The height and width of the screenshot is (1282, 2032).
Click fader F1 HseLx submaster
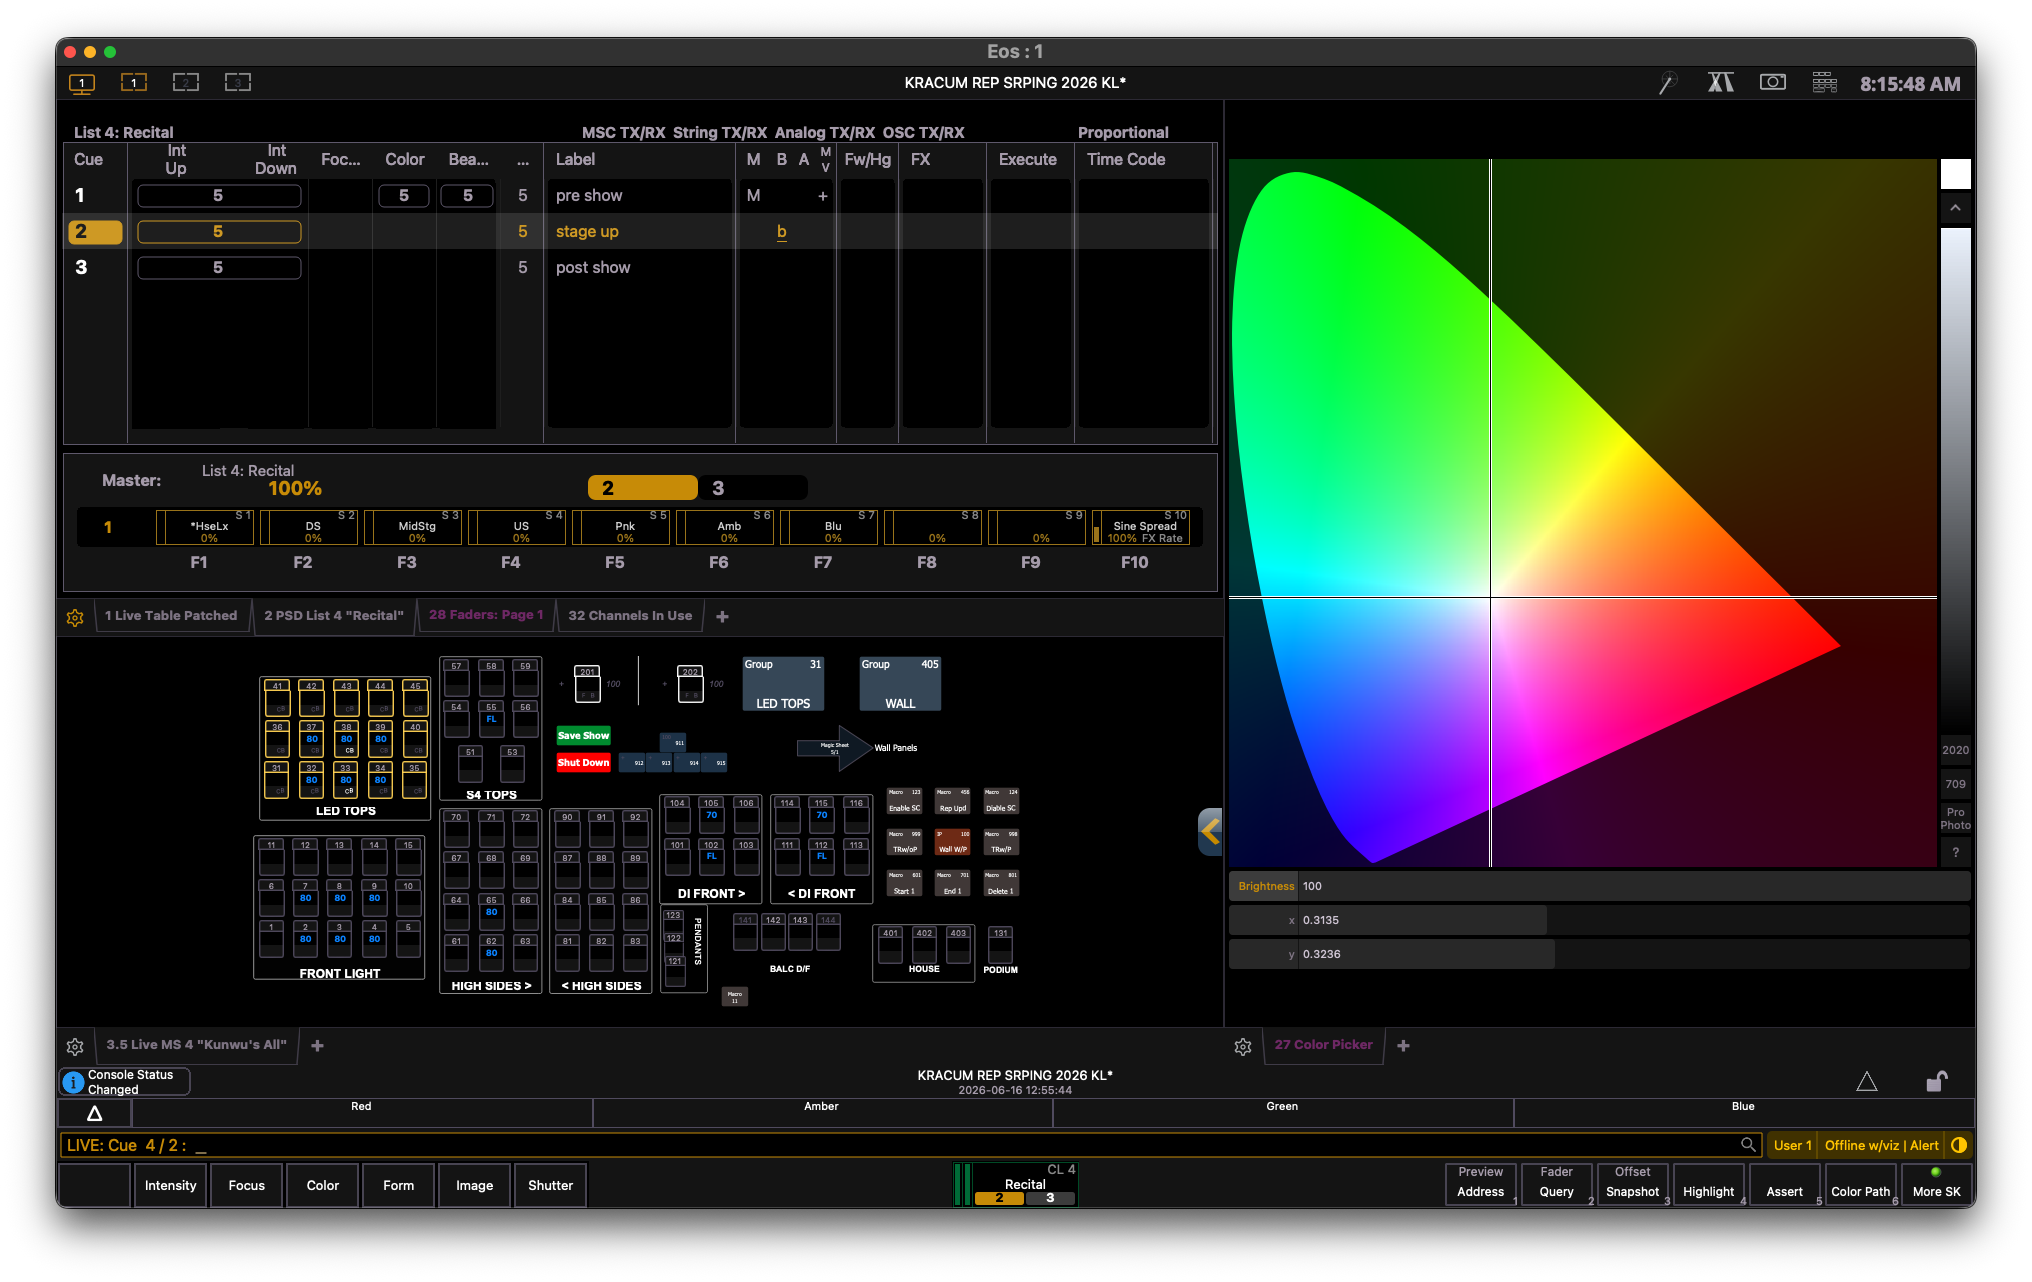click(x=205, y=528)
